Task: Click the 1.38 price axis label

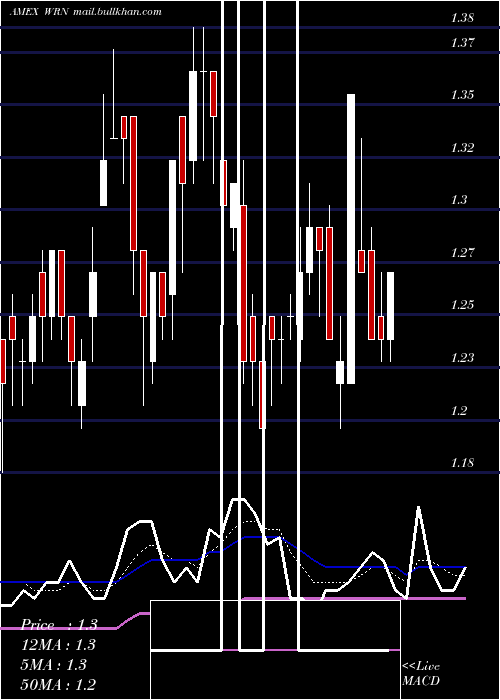Action: point(462,18)
